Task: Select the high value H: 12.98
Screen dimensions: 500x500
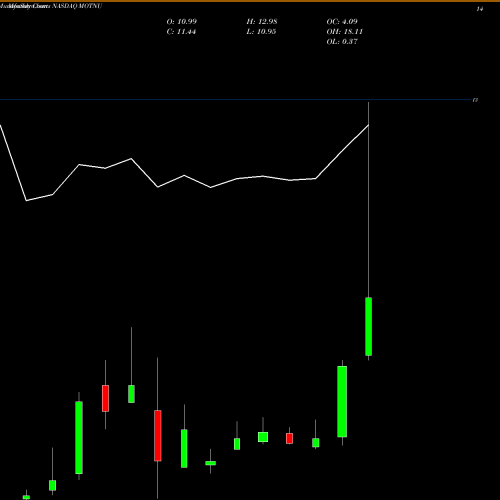Action: (262, 22)
